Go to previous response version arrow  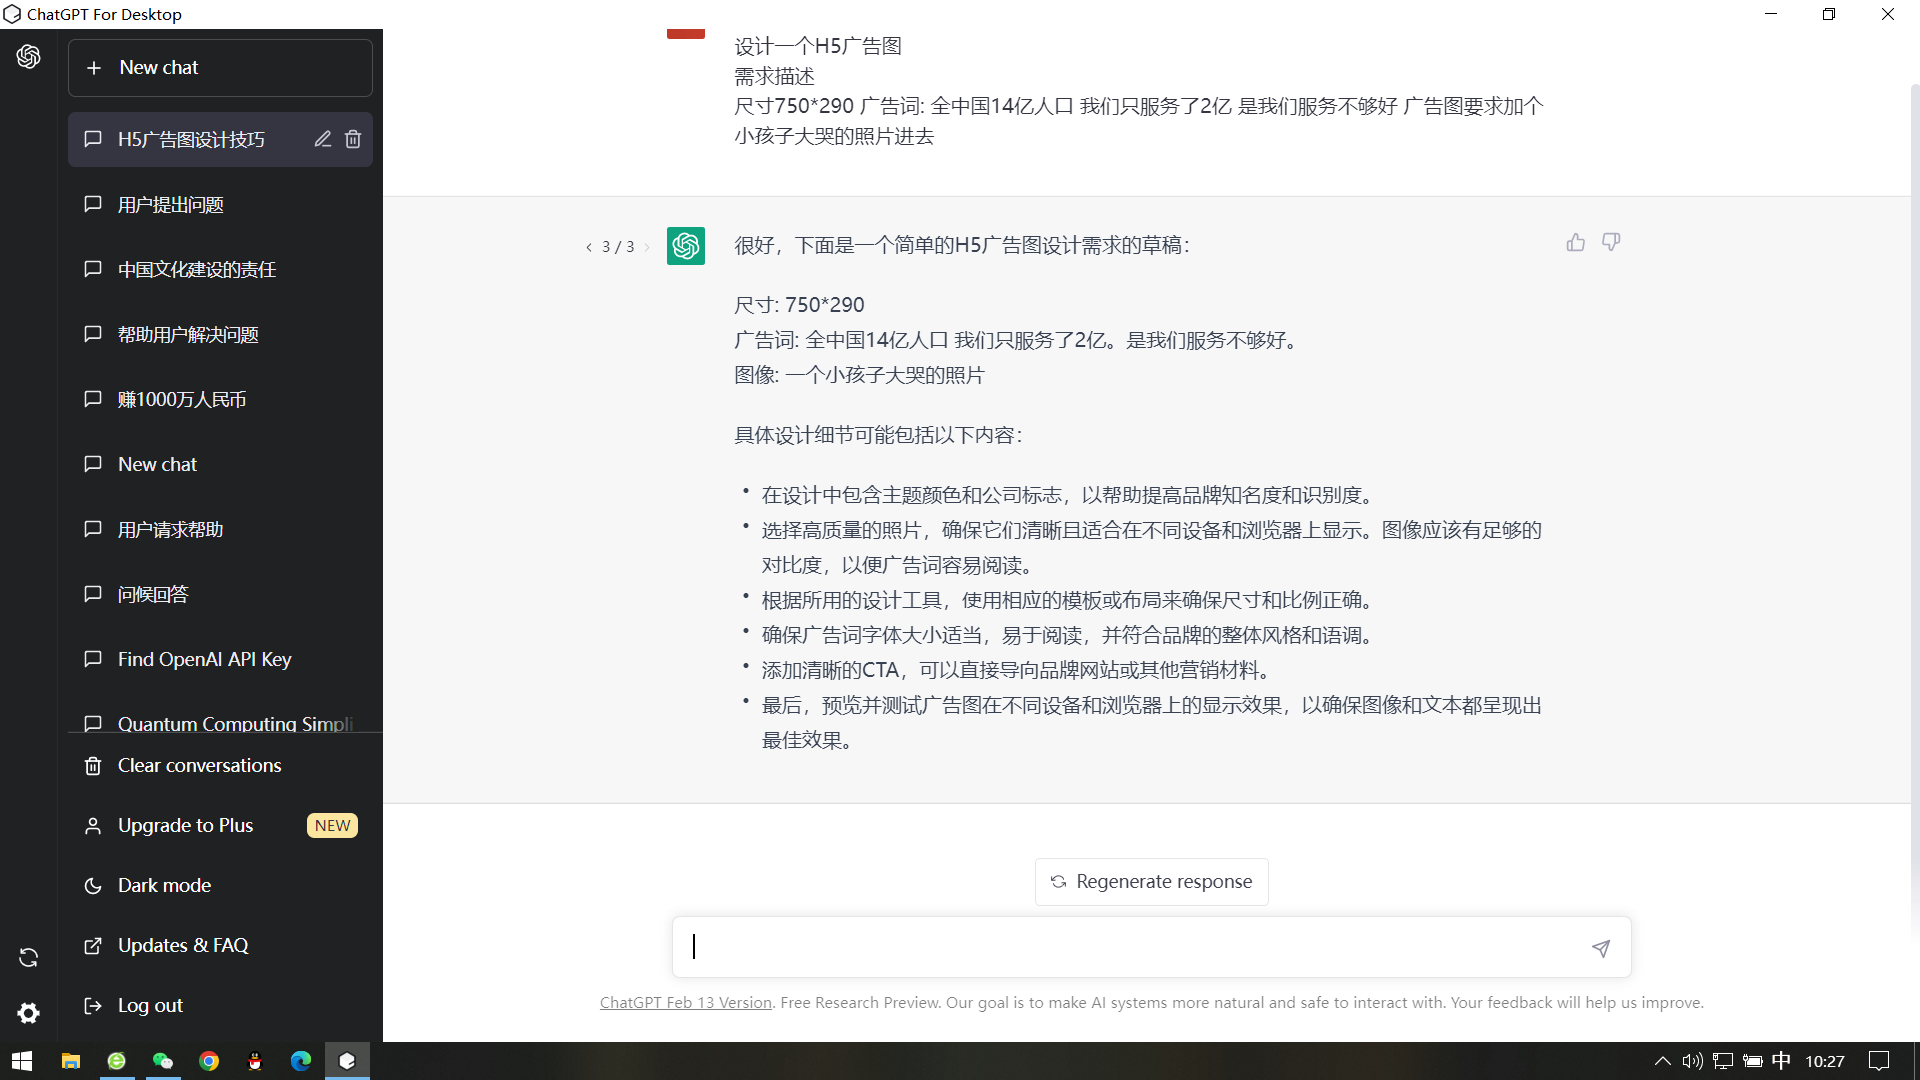pos(589,247)
